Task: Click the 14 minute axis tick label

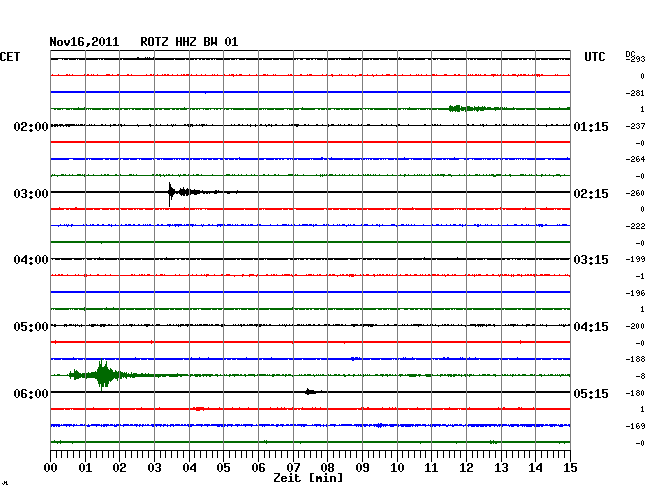Action: pos(536,467)
